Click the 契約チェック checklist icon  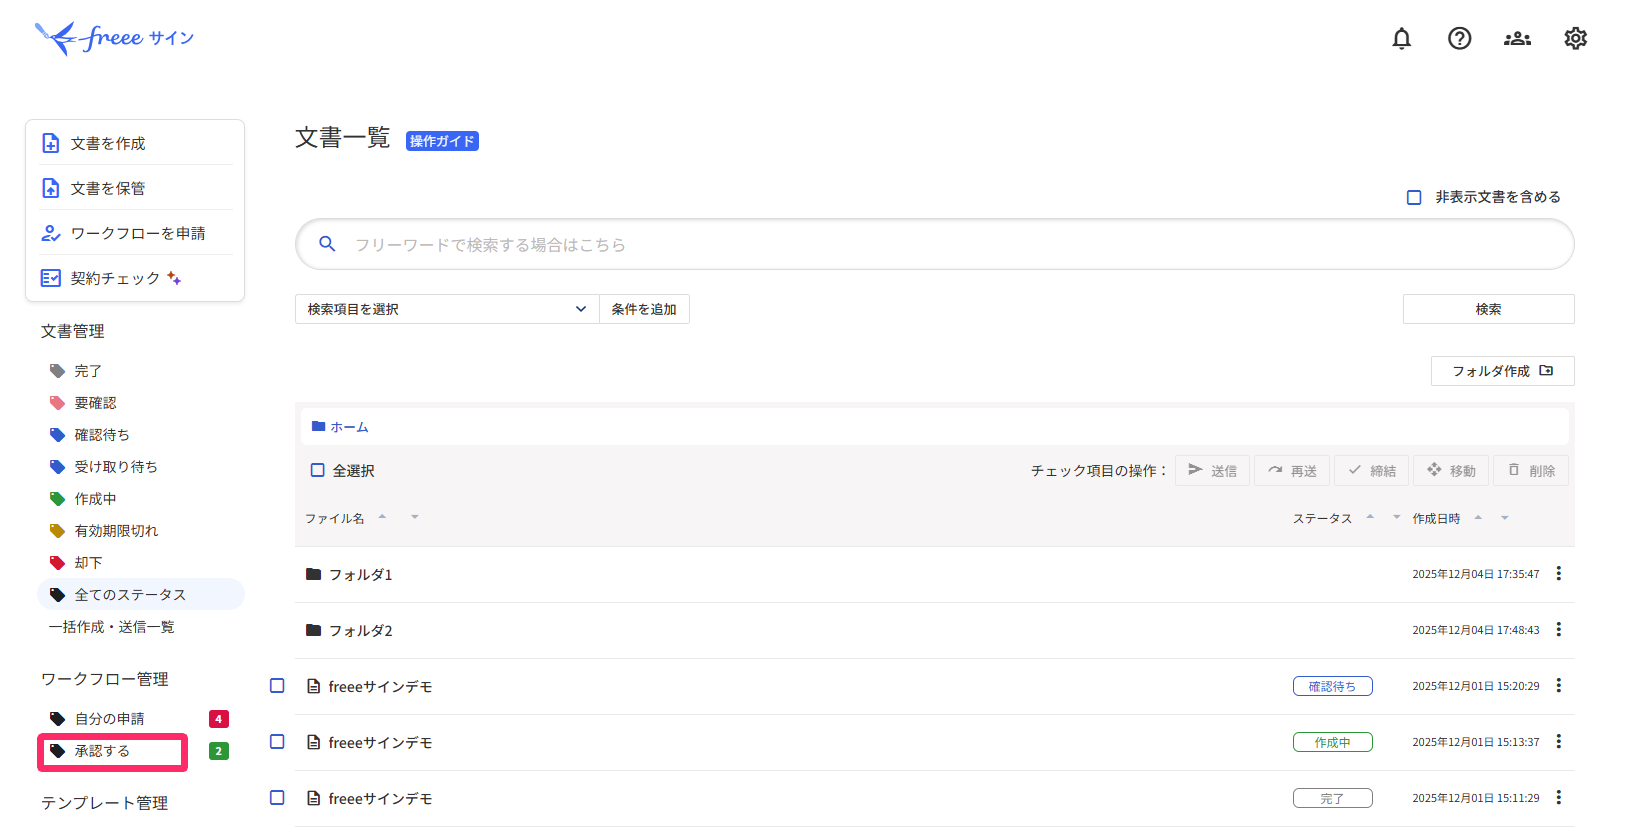(x=51, y=278)
